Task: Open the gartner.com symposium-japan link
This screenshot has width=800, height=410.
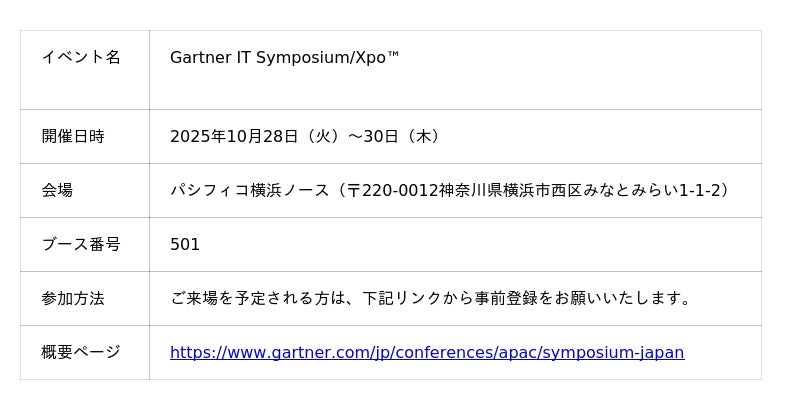Action: [427, 352]
